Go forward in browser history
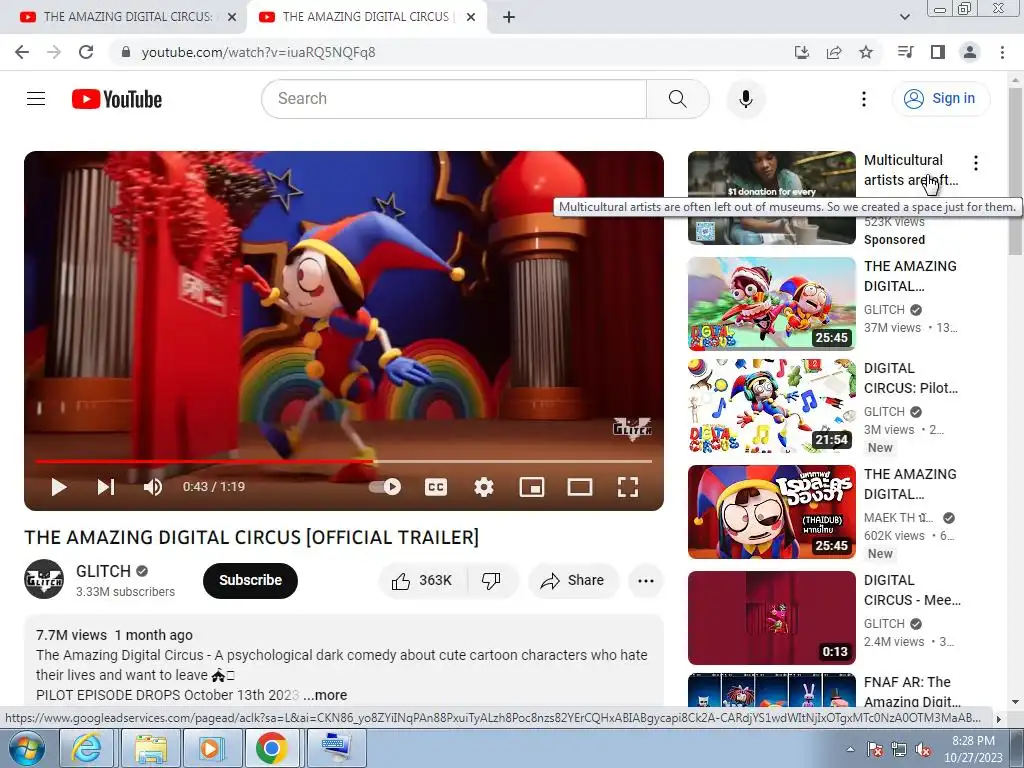This screenshot has width=1024, height=768. point(54,52)
